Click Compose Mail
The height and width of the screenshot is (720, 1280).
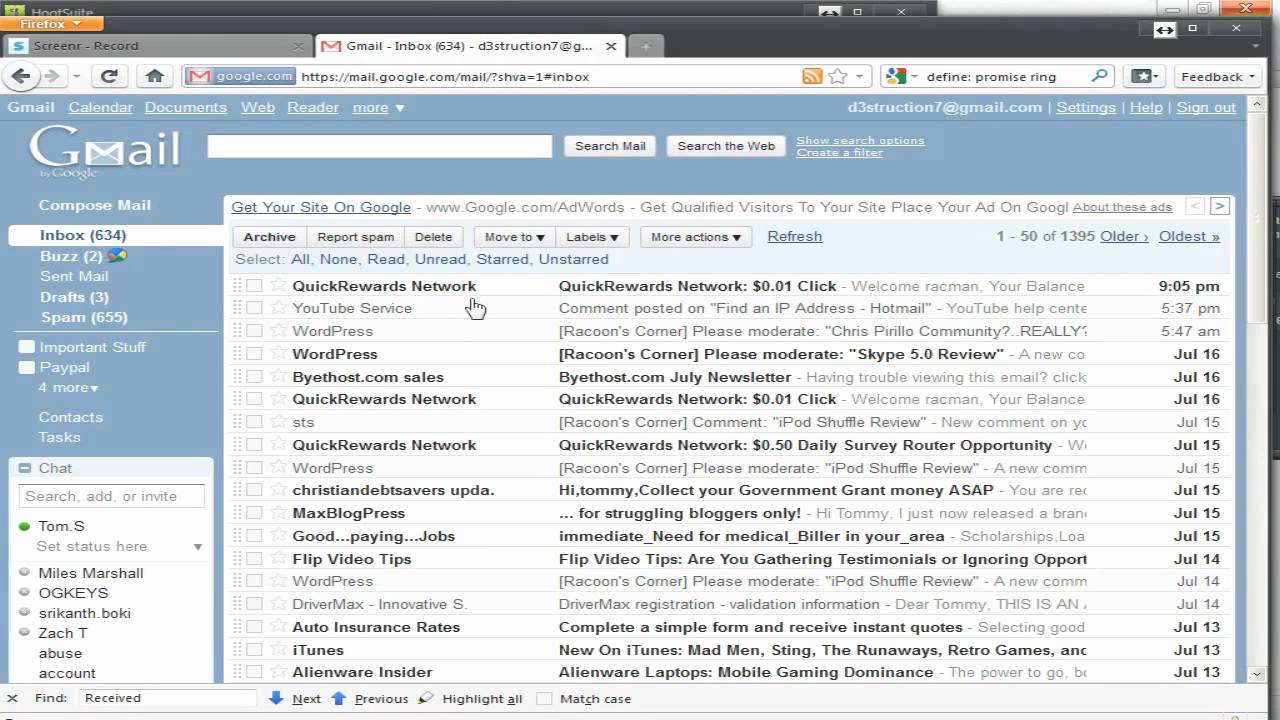pyautogui.click(x=95, y=205)
